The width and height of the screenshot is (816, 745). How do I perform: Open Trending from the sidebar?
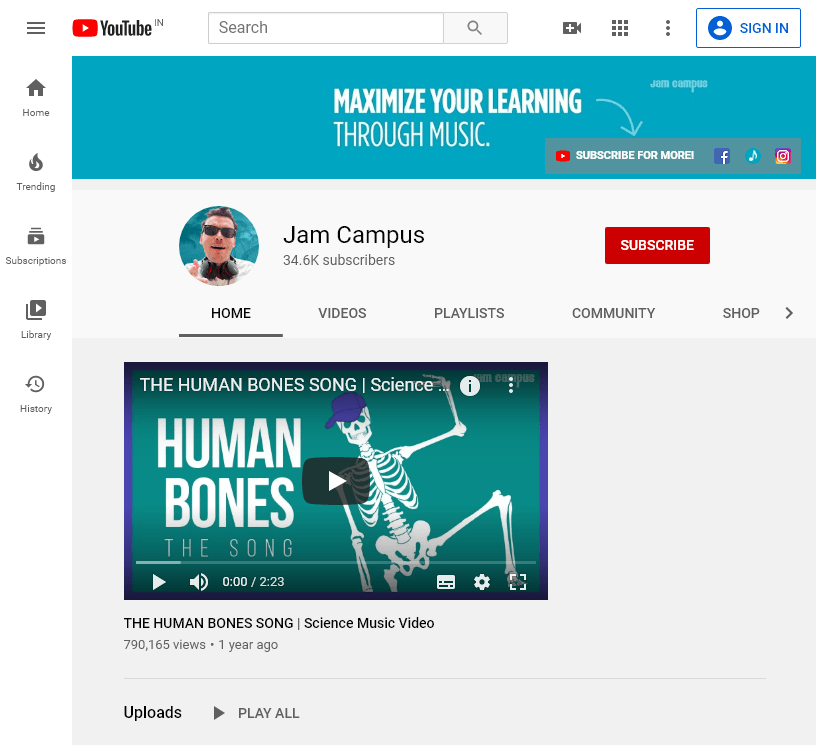tap(36, 172)
